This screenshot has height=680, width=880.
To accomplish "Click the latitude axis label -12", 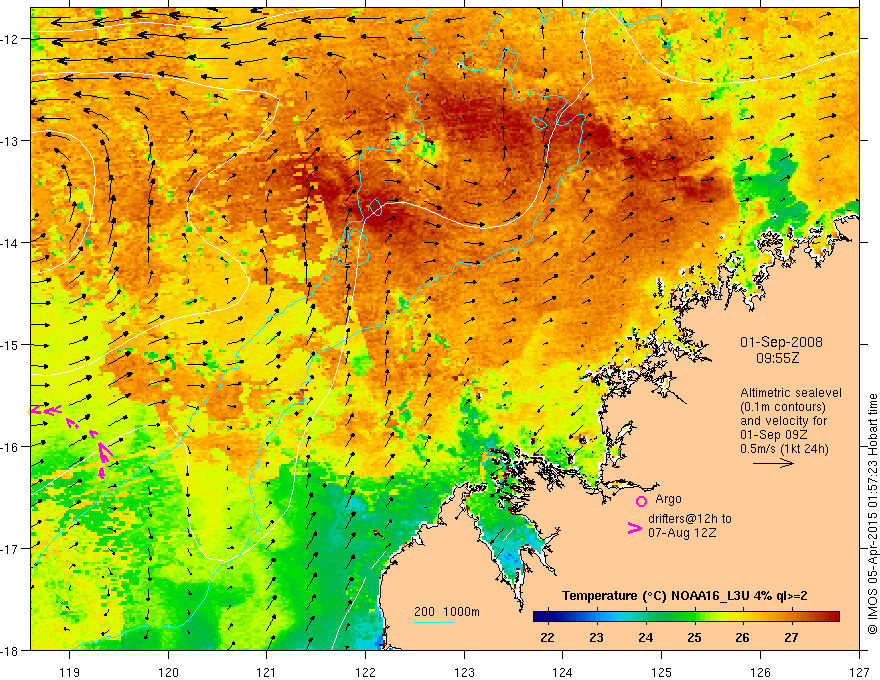I will [x=11, y=39].
